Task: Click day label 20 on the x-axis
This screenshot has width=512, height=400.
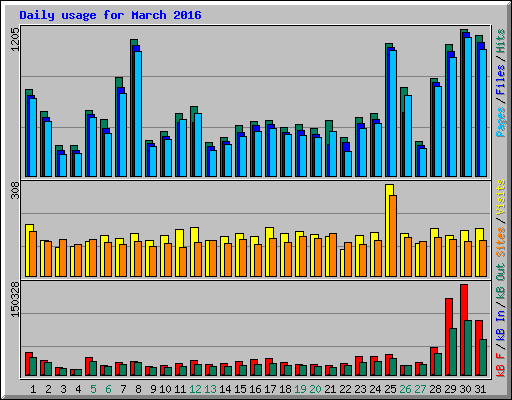Action: (315, 389)
